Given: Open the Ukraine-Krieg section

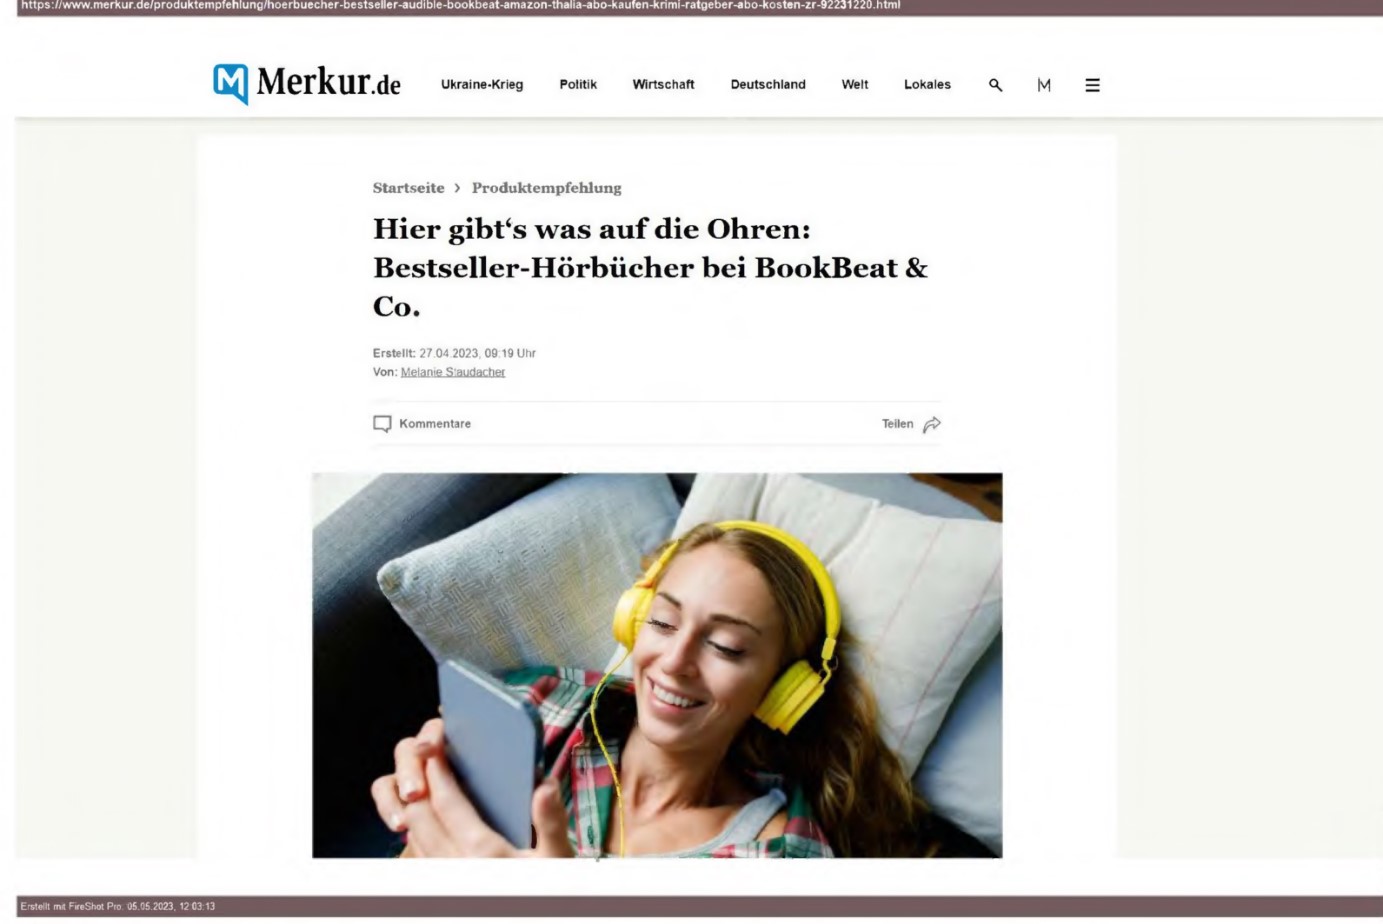Looking at the screenshot, I should 482,85.
